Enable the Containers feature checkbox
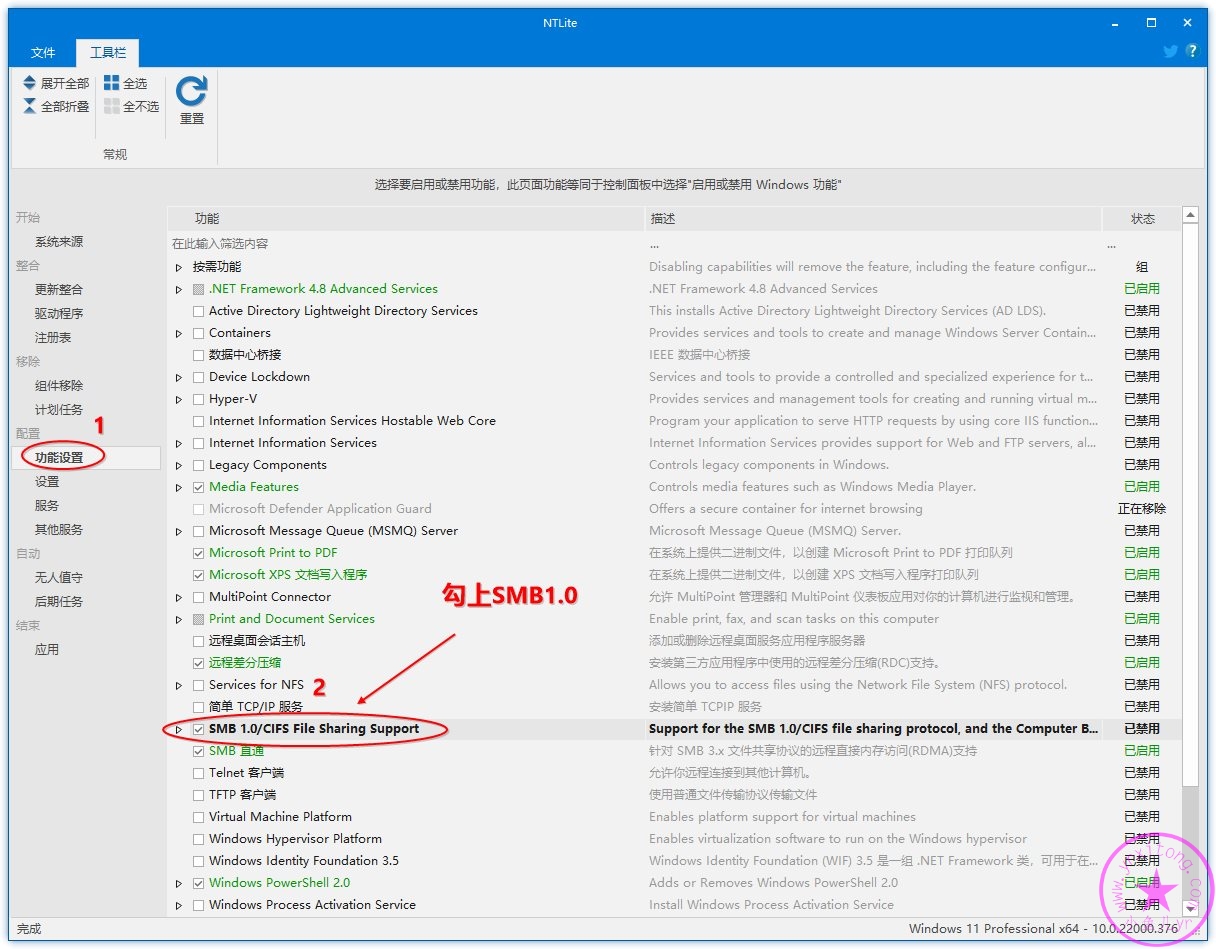This screenshot has width=1216, height=949. click(x=198, y=333)
